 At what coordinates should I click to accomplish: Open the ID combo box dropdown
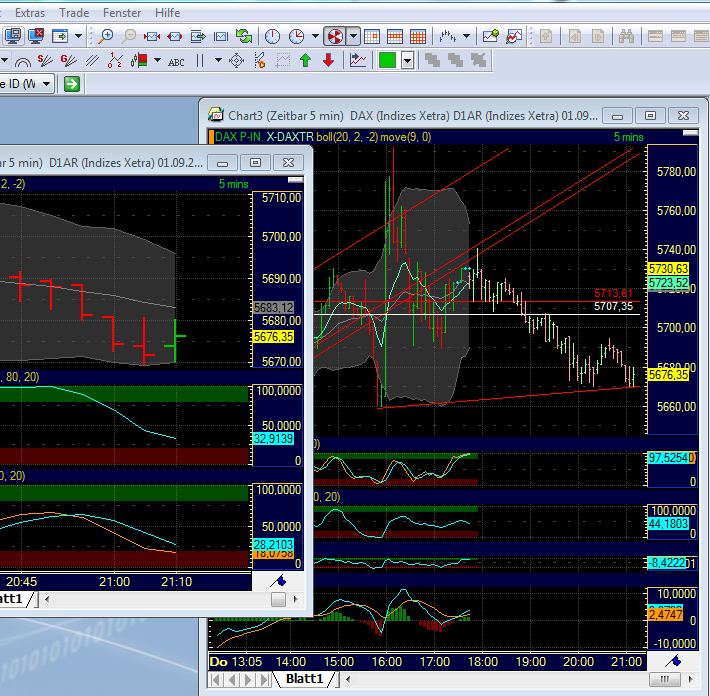click(46, 84)
